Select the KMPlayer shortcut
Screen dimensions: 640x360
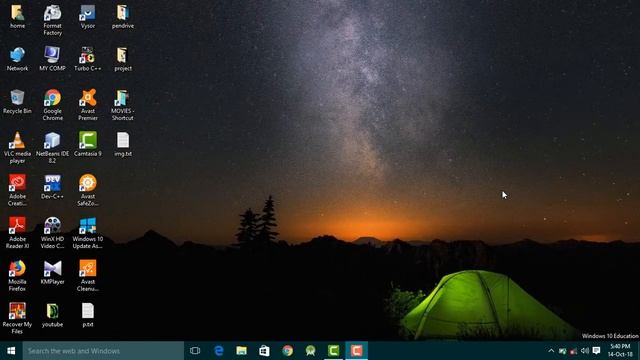tap(52, 272)
